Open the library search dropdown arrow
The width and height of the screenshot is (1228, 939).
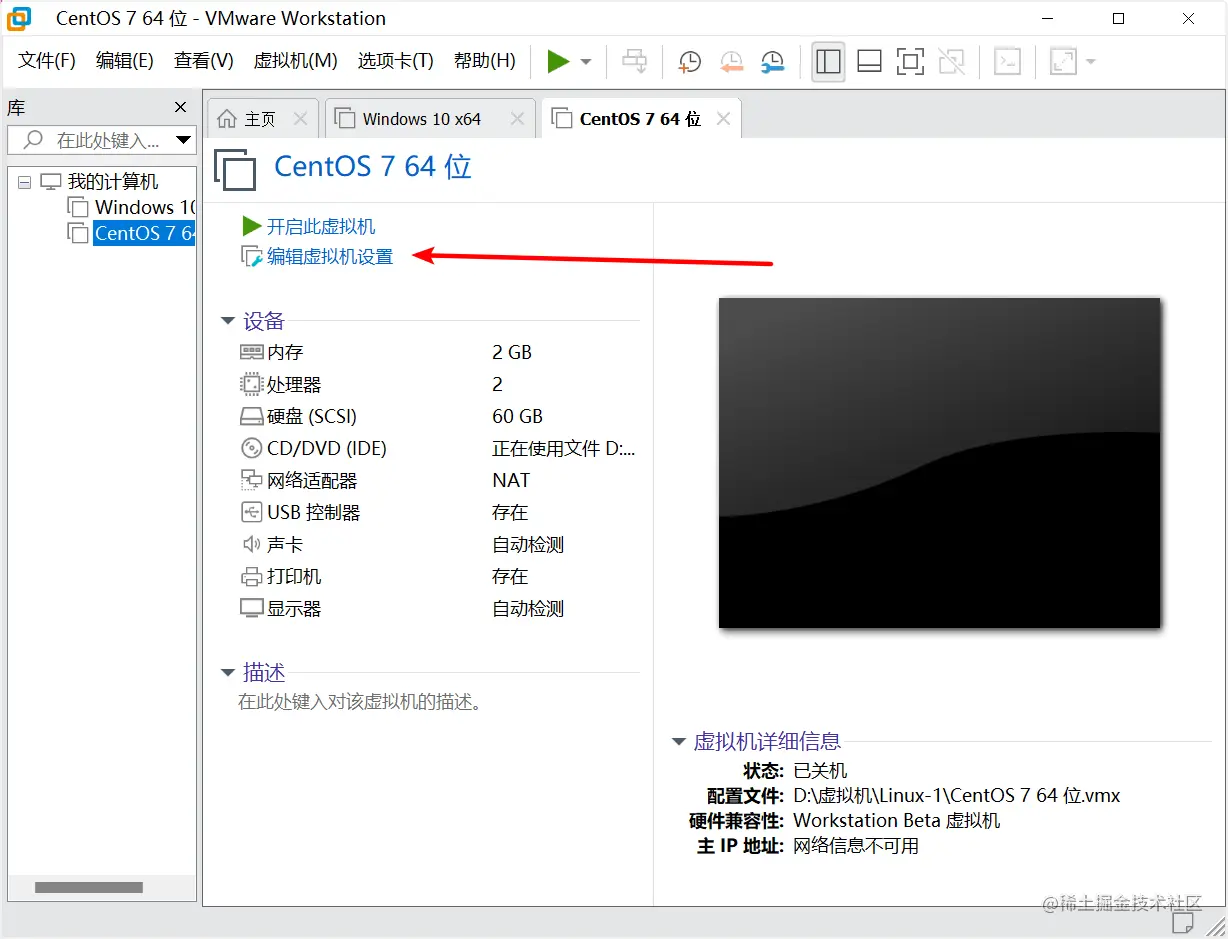[183, 140]
